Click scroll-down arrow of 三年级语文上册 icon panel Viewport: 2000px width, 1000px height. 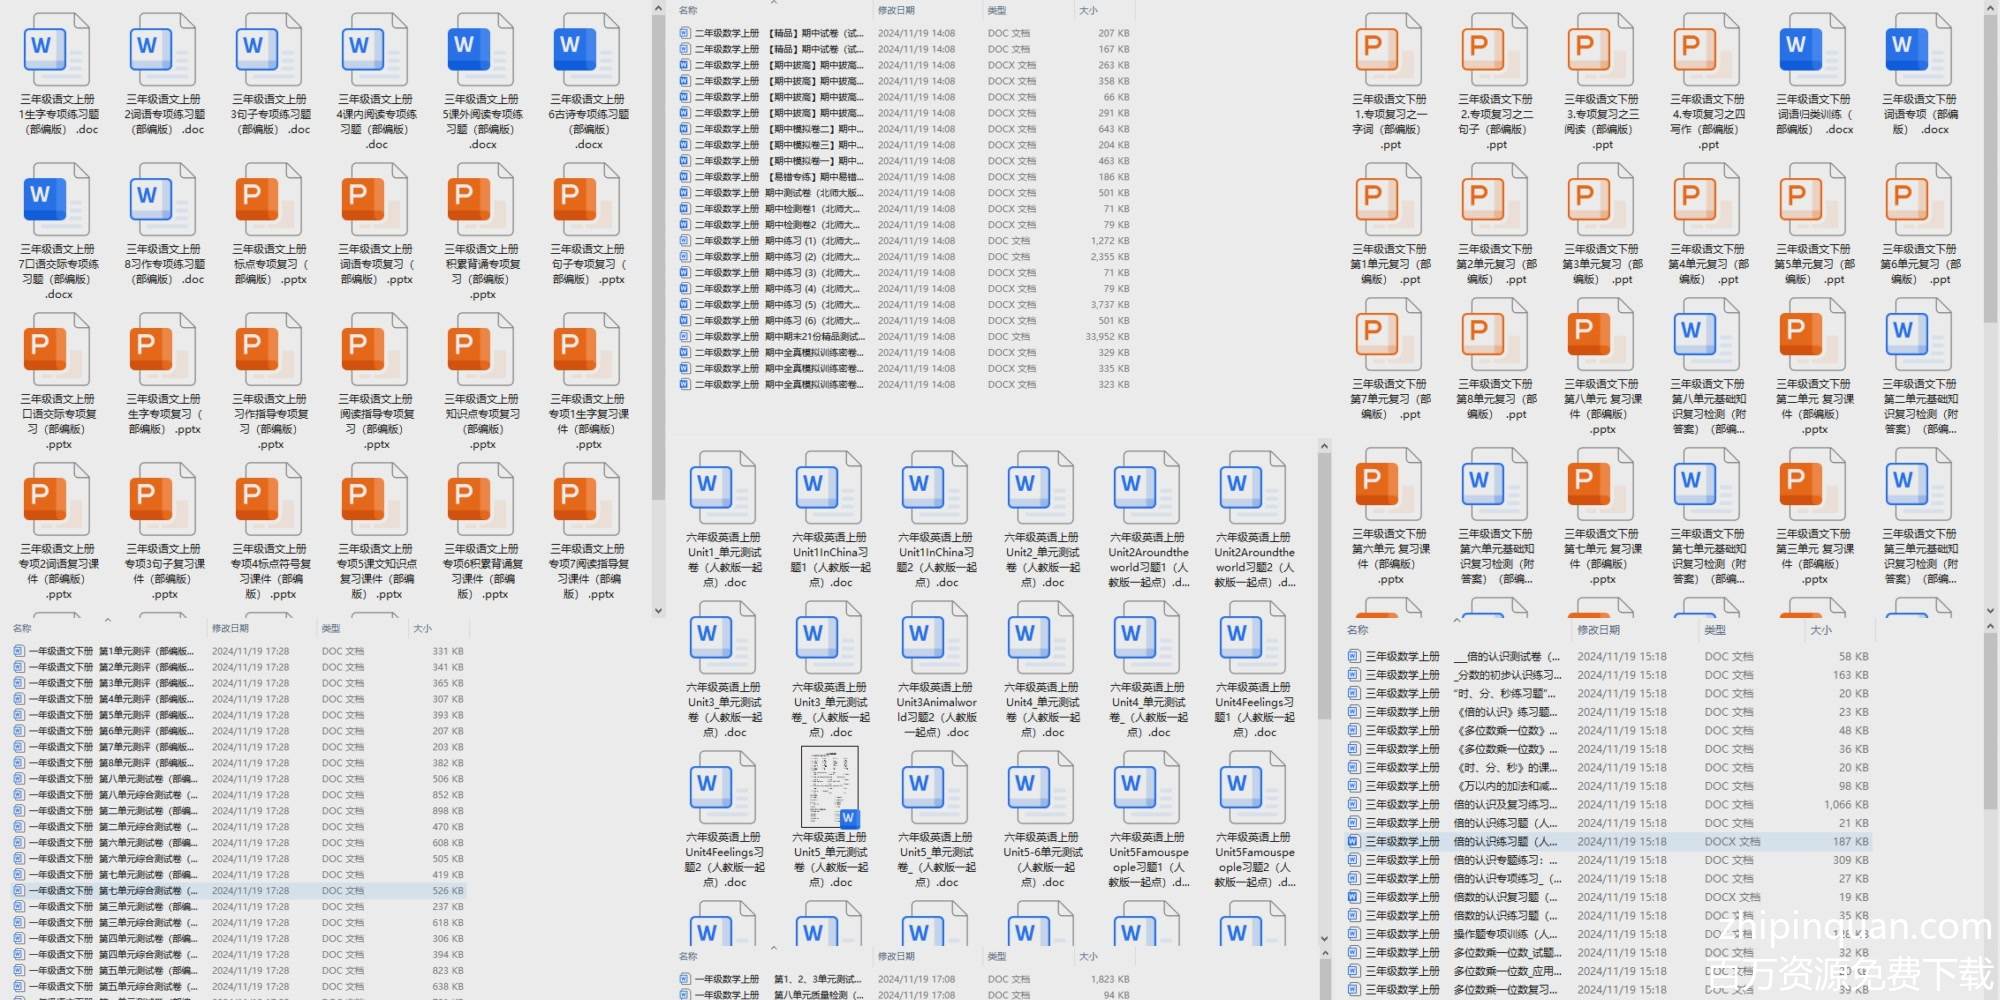(658, 610)
